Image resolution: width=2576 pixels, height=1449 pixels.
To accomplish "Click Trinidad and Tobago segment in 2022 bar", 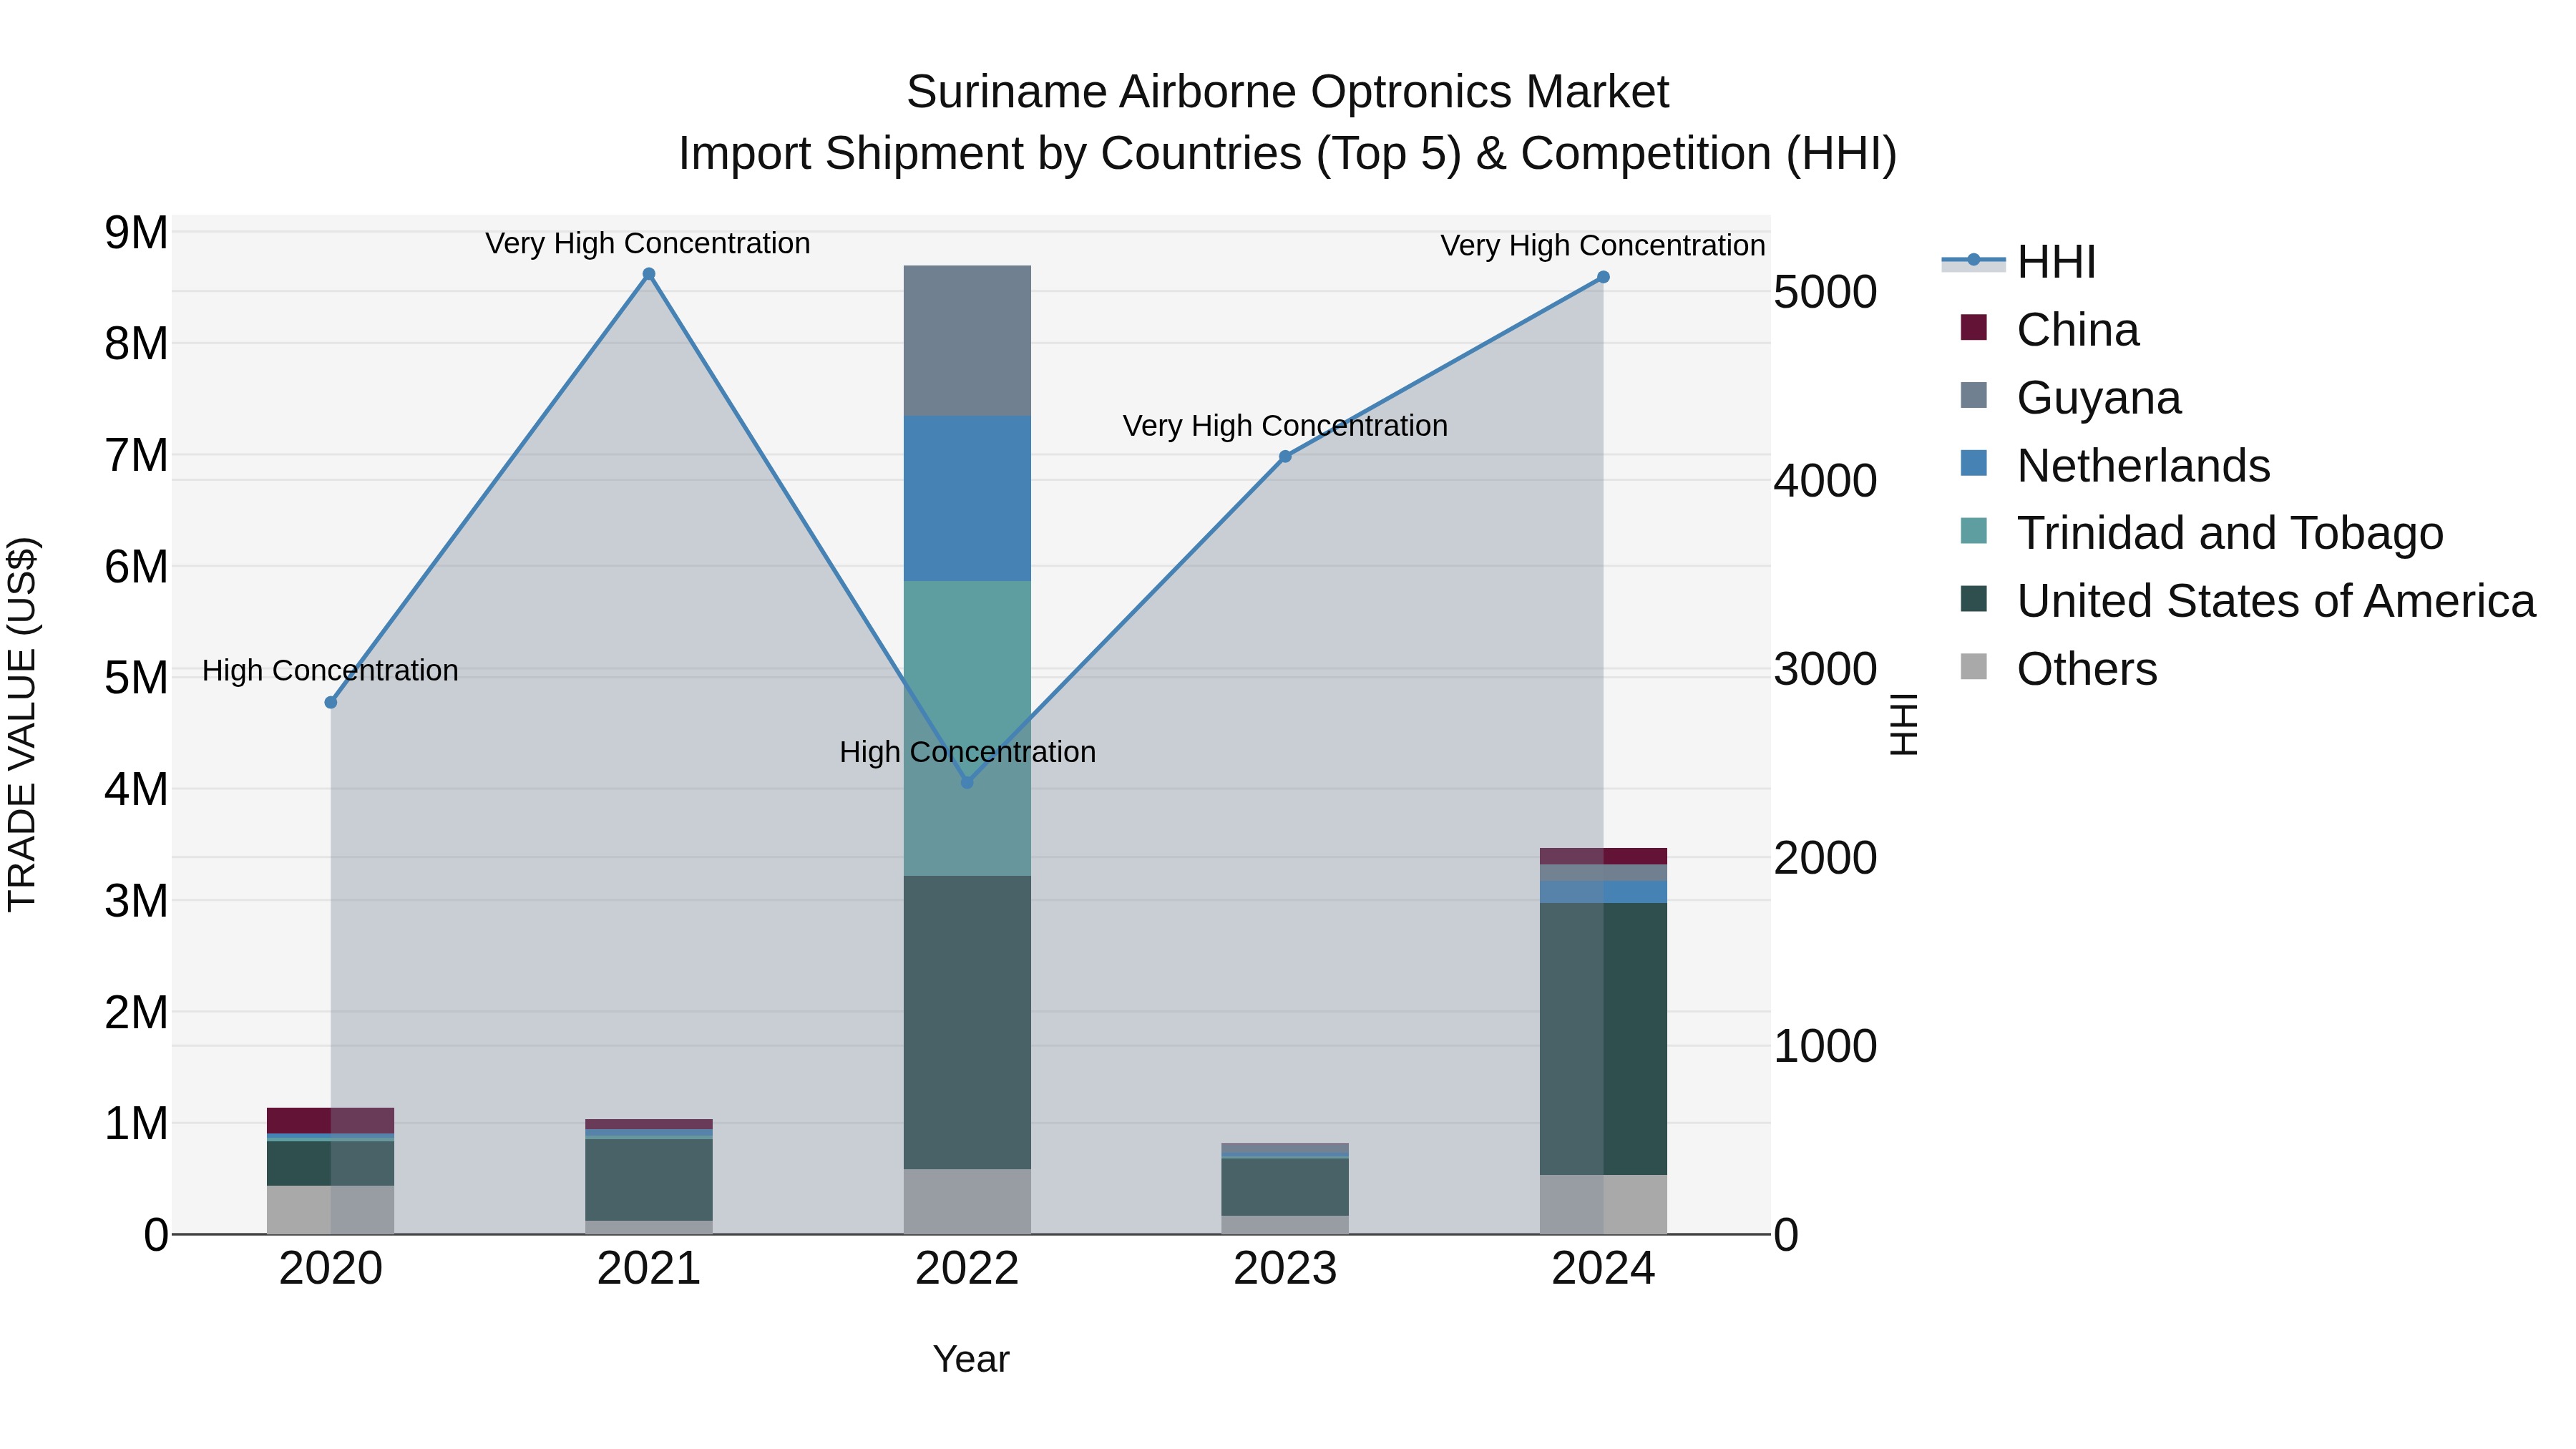I will click(967, 729).
